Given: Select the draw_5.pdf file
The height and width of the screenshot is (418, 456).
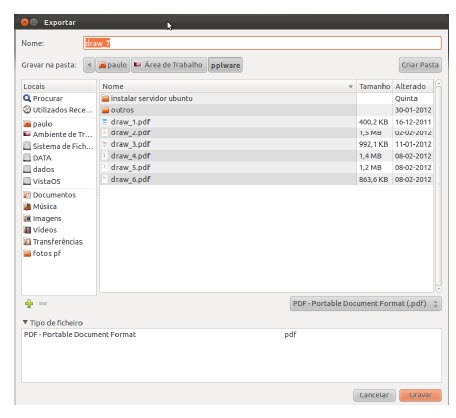Looking at the screenshot, I should [x=228, y=167].
